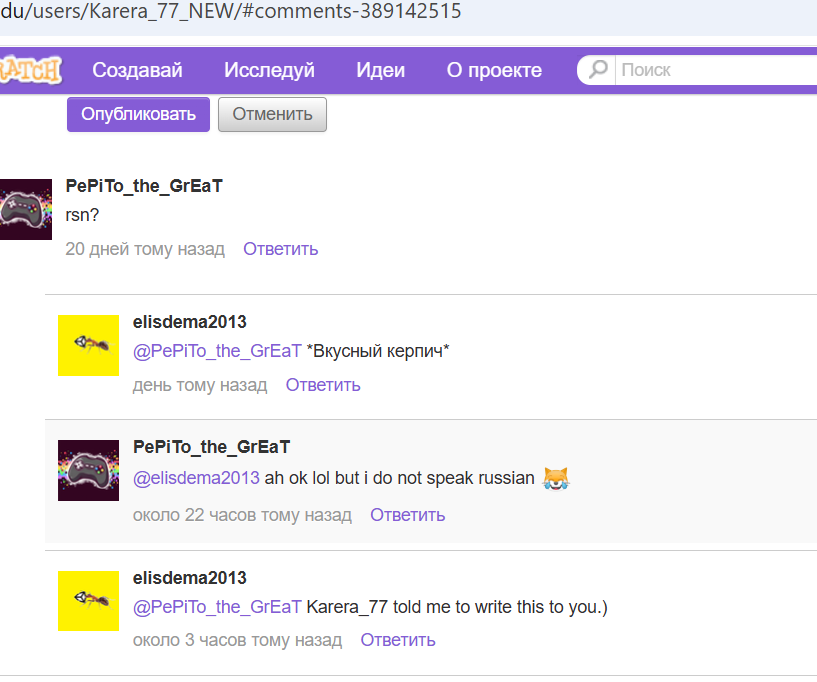The height and width of the screenshot is (682, 817).
Task: Reply to the 'Вкусный керпич' comment
Action: click(x=323, y=385)
